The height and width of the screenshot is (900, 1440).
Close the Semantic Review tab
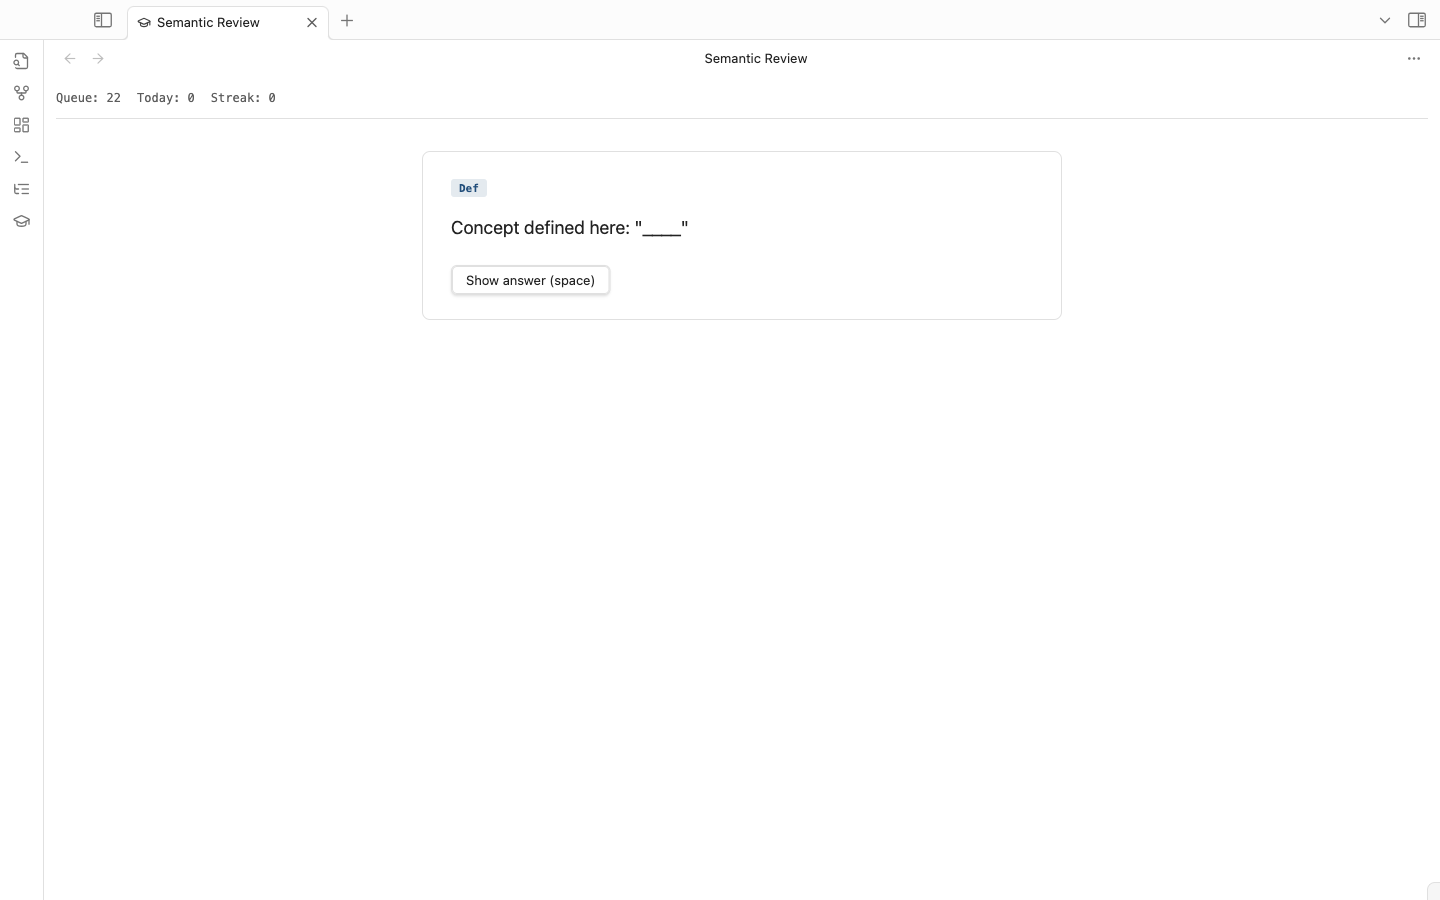312,22
